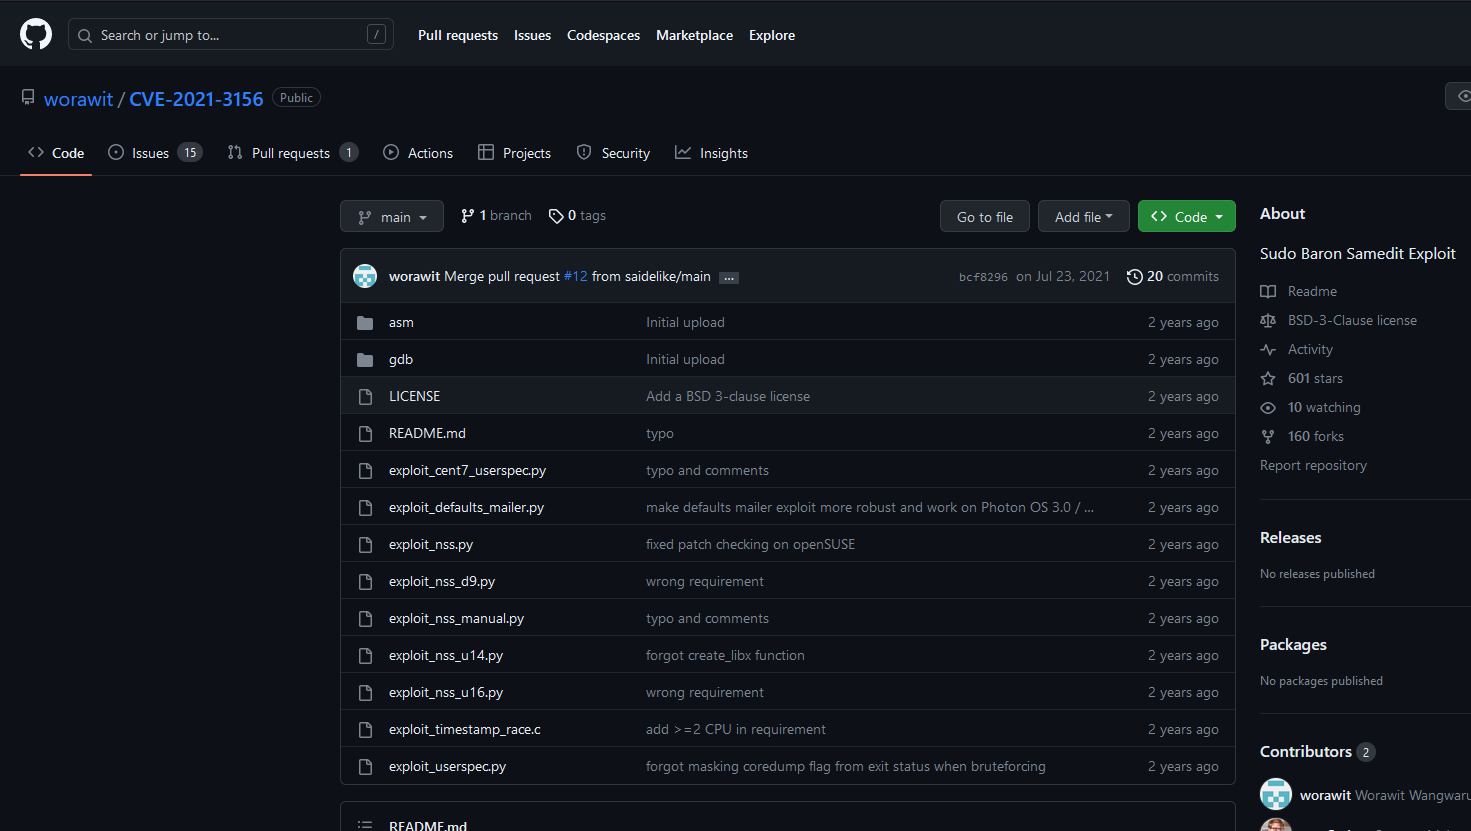Open the README.md file
The height and width of the screenshot is (831, 1471).
[427, 434]
